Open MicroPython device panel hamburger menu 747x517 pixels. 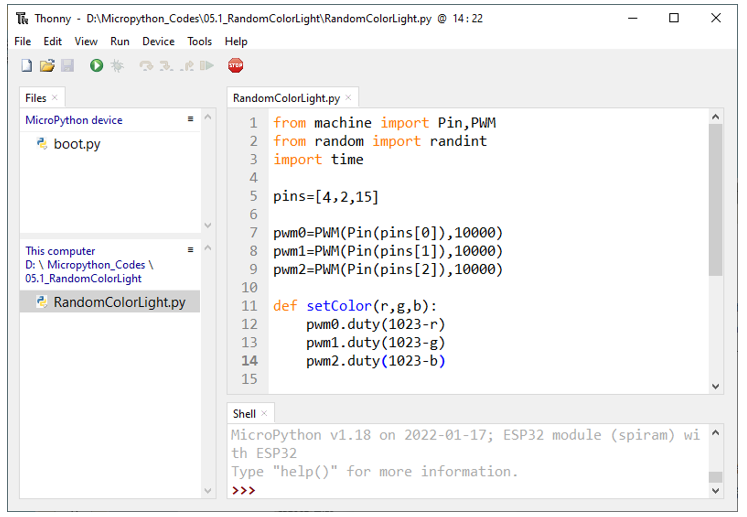(x=191, y=119)
